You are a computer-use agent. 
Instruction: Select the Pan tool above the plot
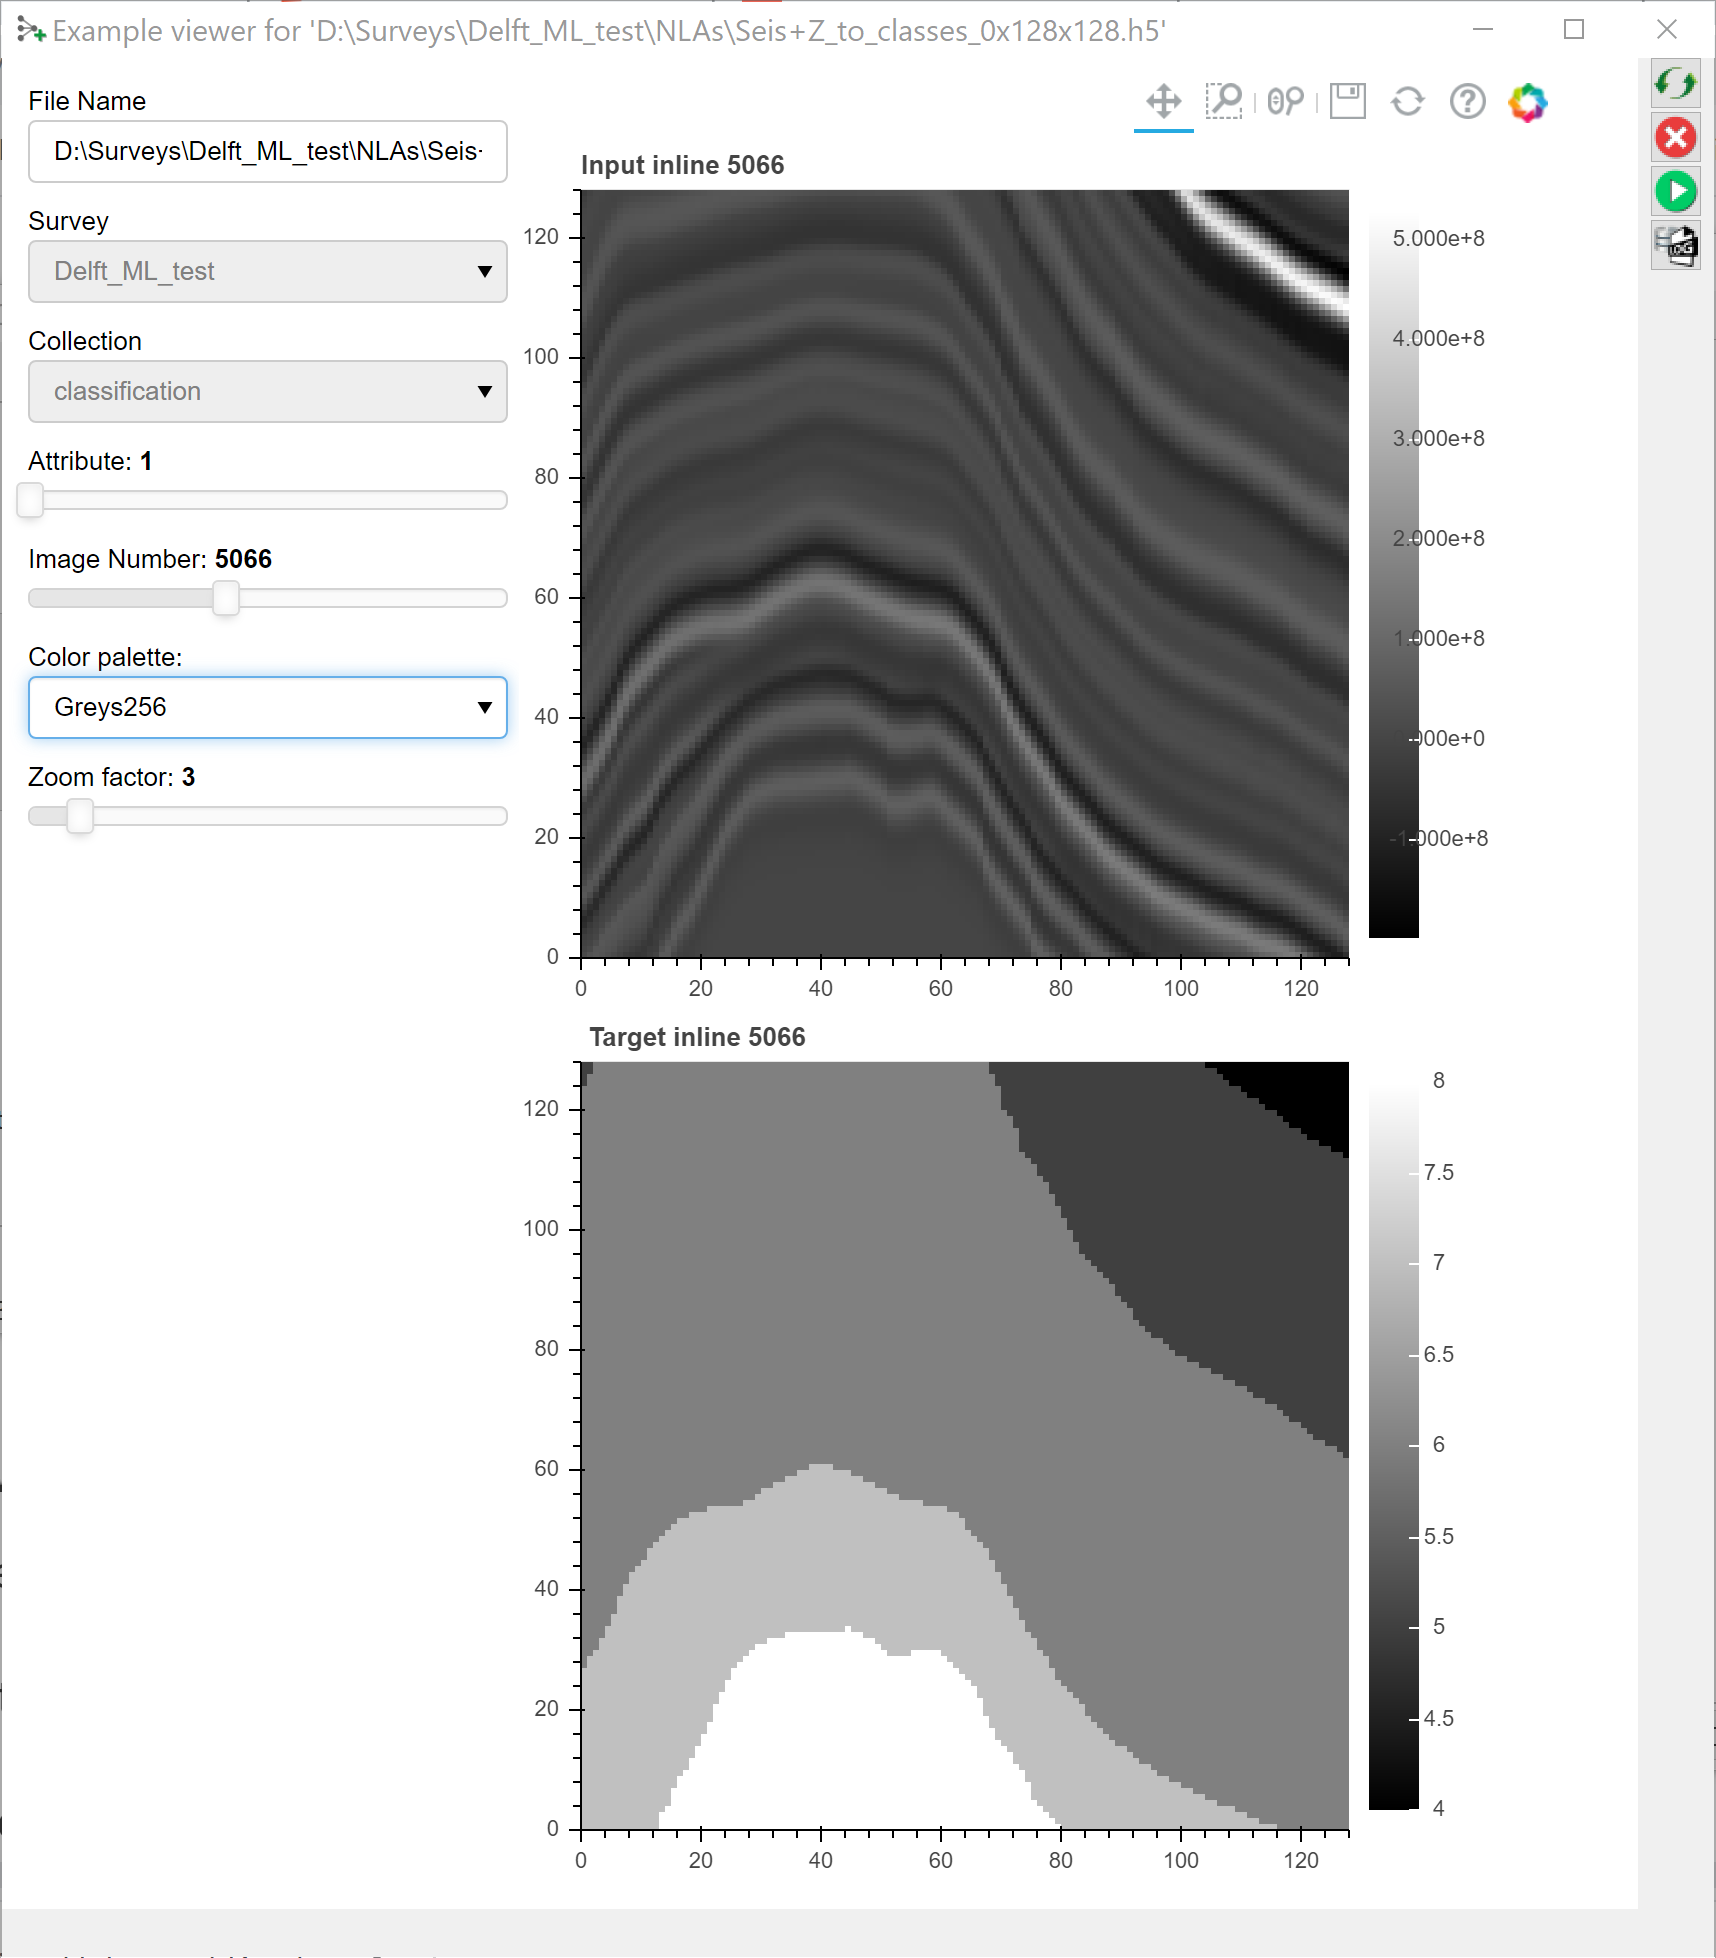[x=1163, y=101]
